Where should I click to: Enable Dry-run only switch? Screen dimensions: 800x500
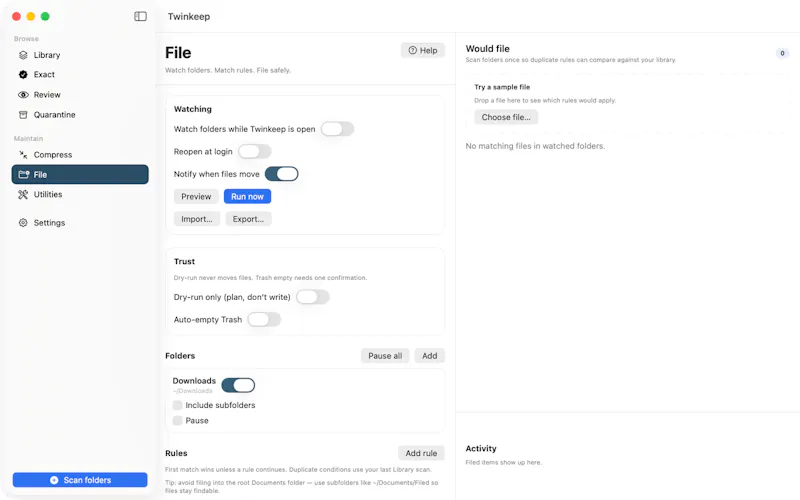pos(313,297)
